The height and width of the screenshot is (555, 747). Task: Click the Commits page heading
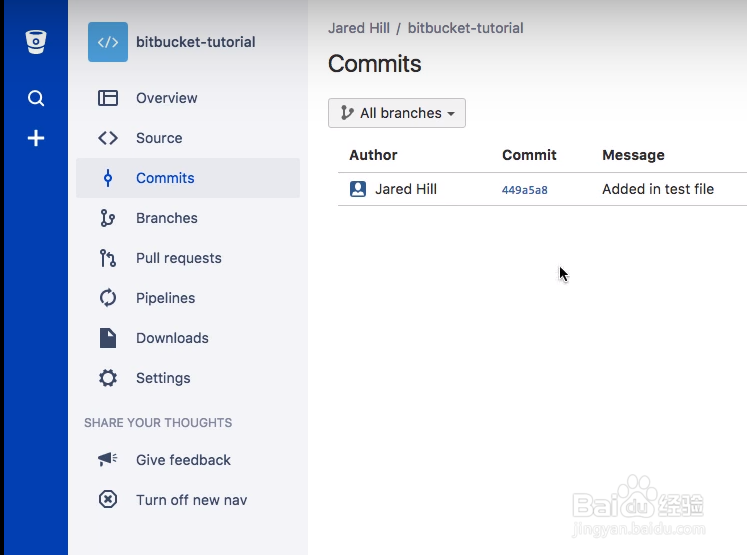374,64
